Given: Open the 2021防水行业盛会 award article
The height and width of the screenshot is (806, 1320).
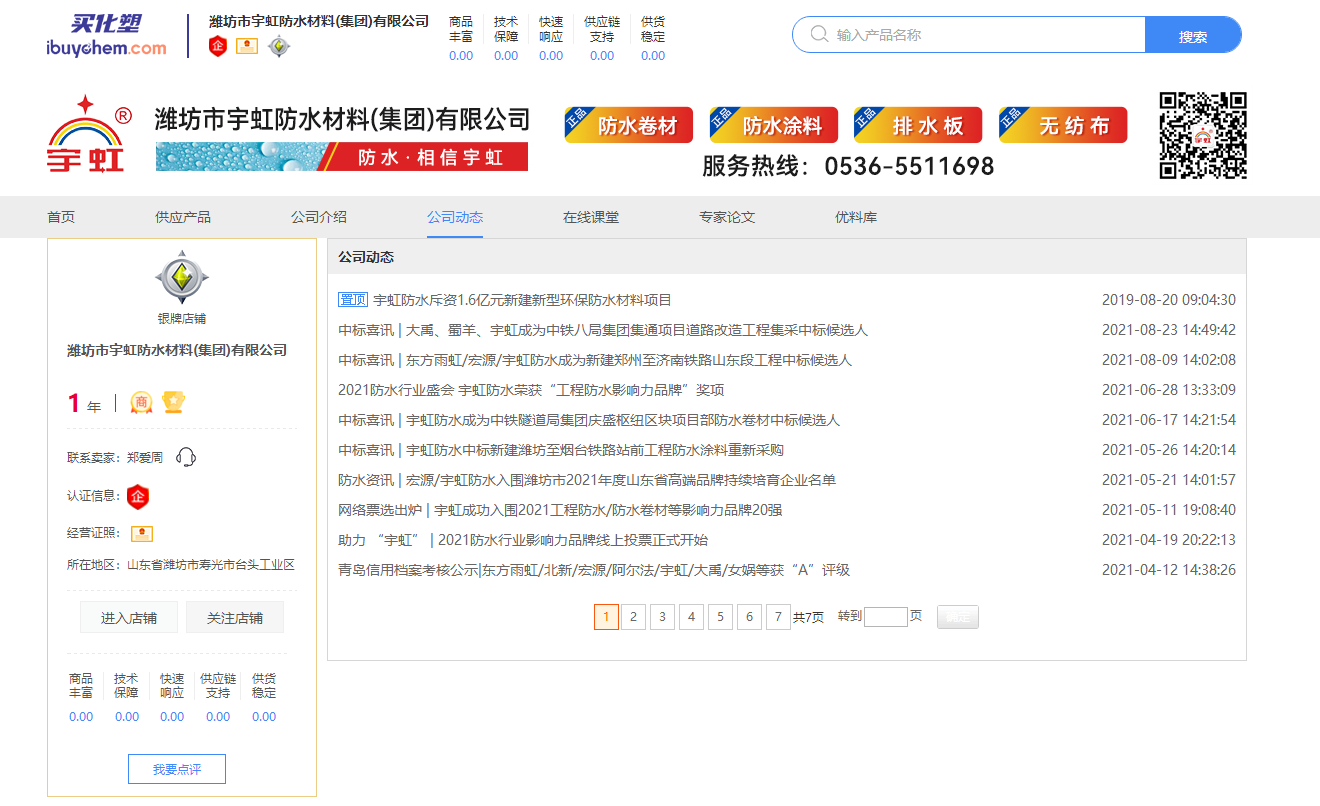Looking at the screenshot, I should [x=531, y=390].
